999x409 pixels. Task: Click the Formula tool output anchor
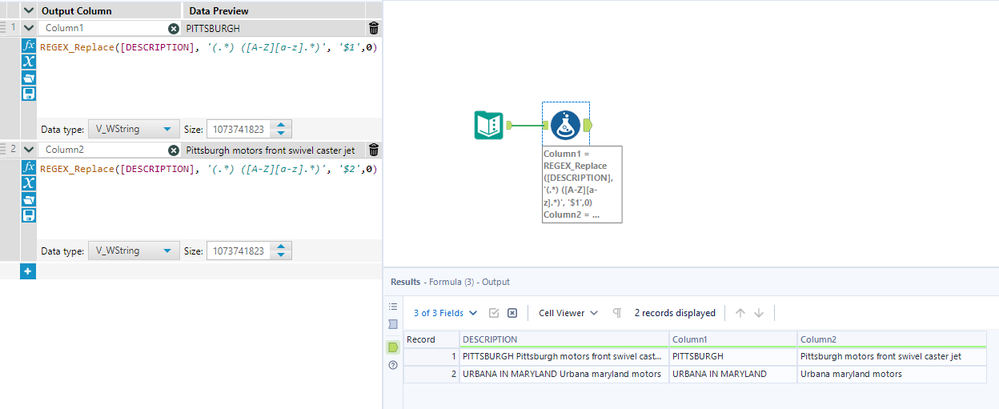pos(587,125)
